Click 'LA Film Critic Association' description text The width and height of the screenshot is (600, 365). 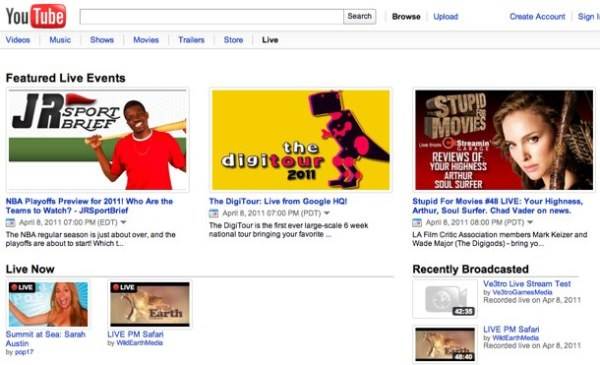(x=500, y=239)
